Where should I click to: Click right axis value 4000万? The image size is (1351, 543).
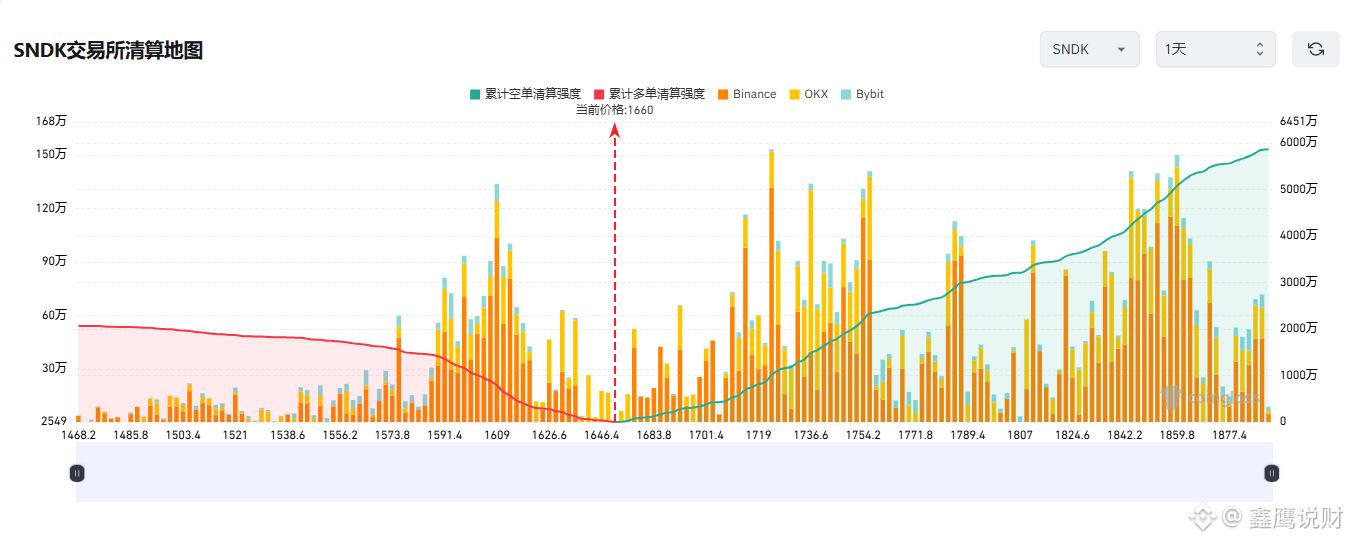tap(1299, 235)
